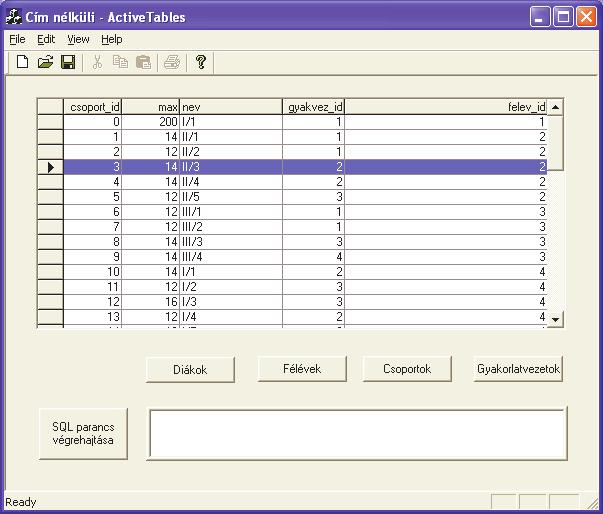Screen dimensions: 603x514
Task: Click gyakvez_id cell in row III/4
Action: click(x=313, y=257)
